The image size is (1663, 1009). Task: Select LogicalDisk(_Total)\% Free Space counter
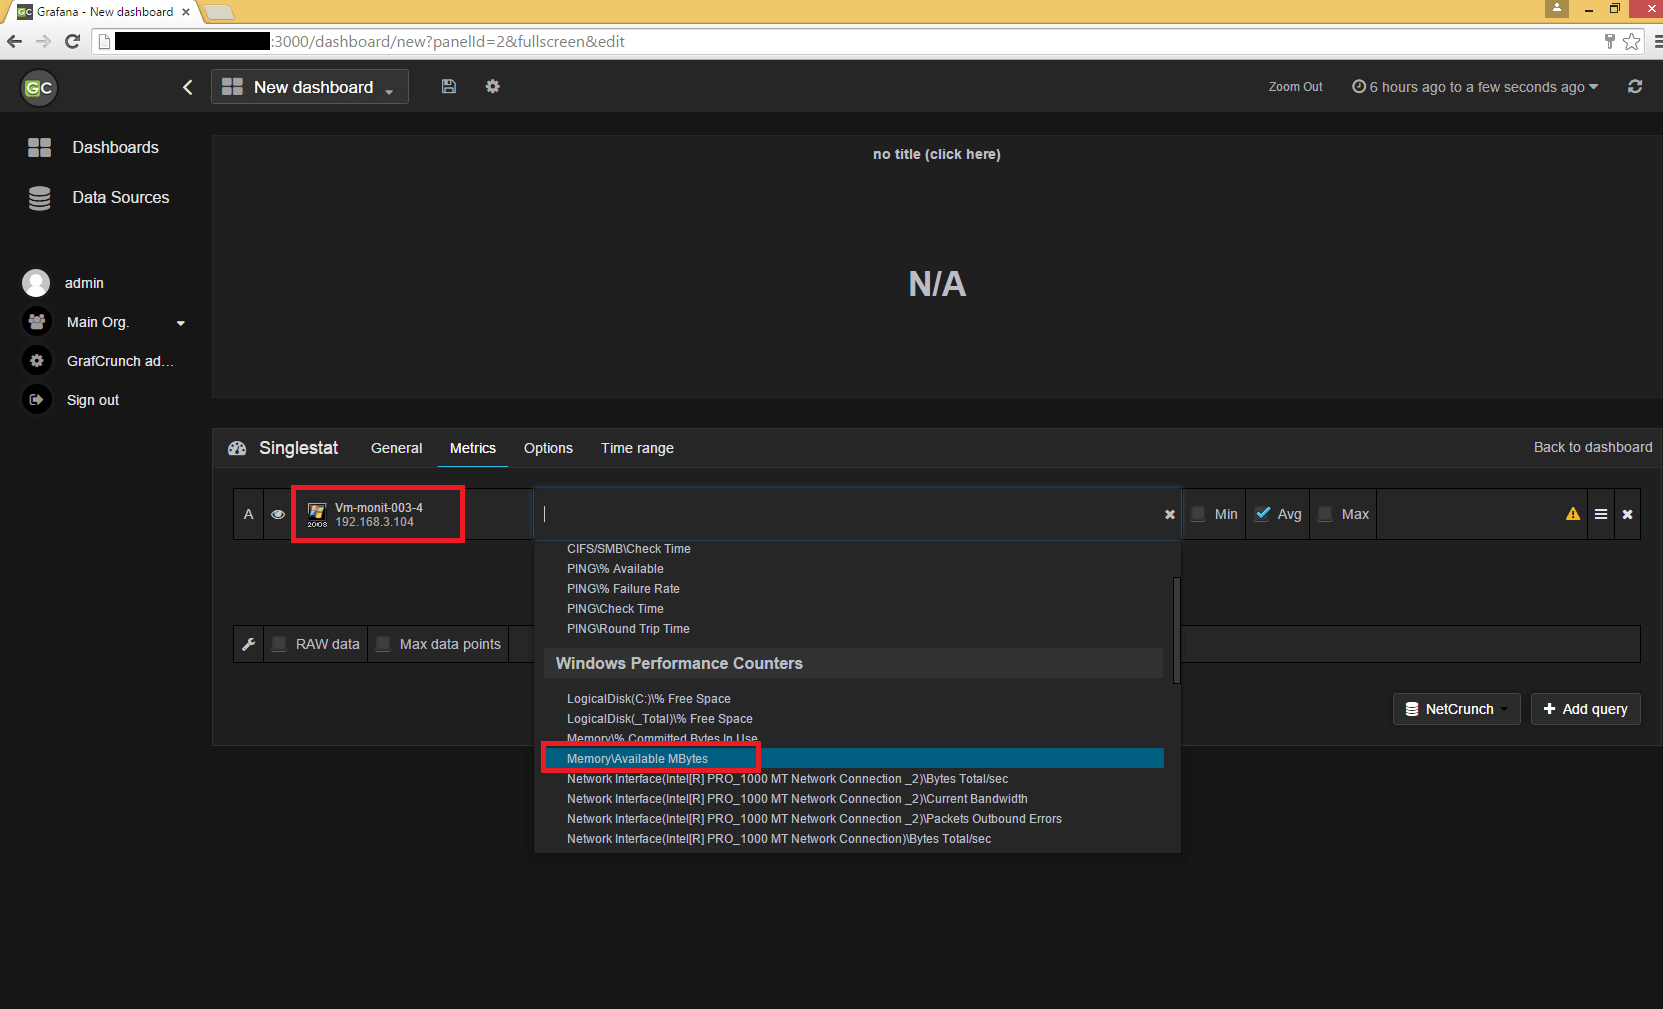660,719
